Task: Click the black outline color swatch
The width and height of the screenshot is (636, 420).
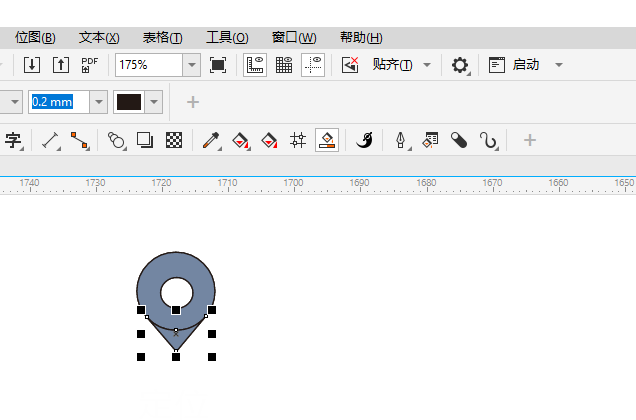Action: (129, 102)
